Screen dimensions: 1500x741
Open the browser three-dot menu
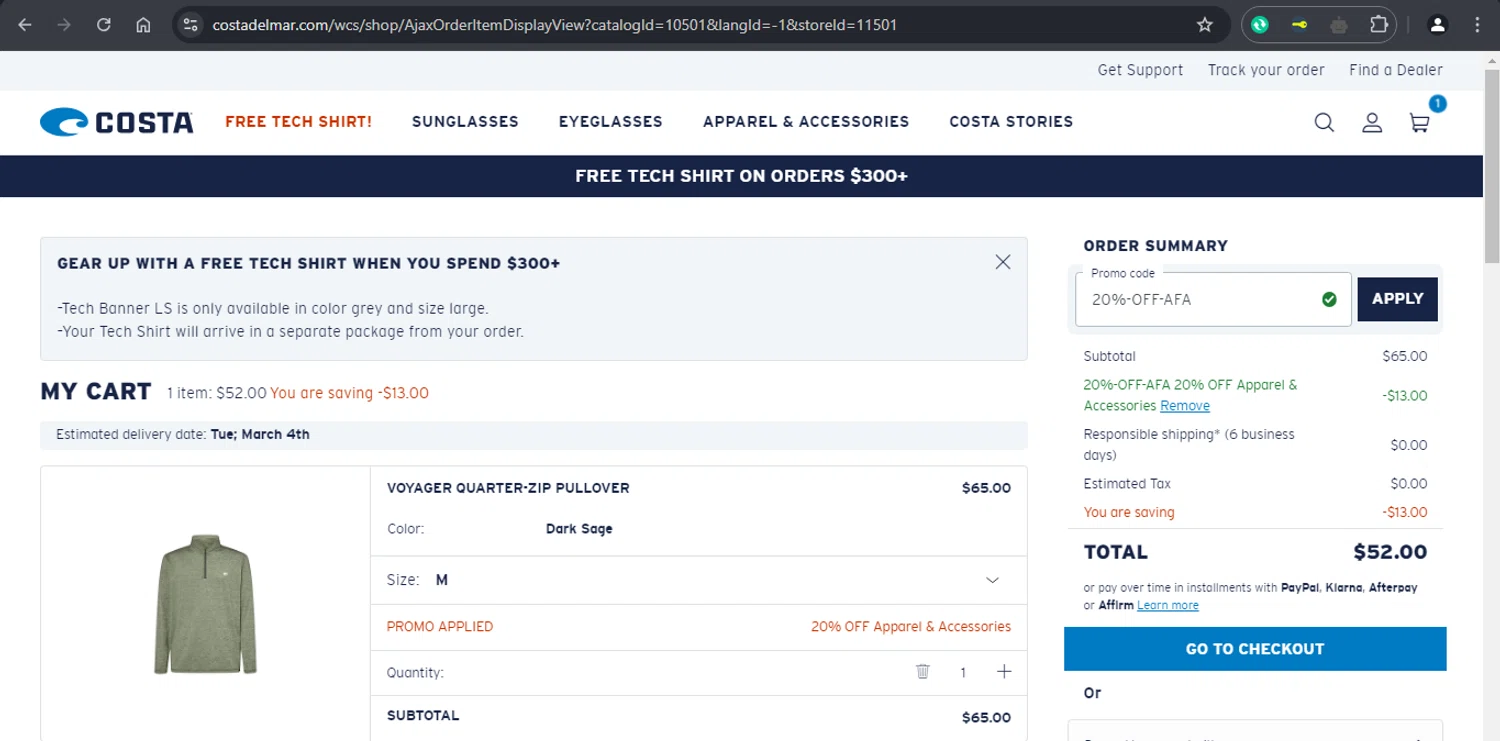coord(1477,25)
